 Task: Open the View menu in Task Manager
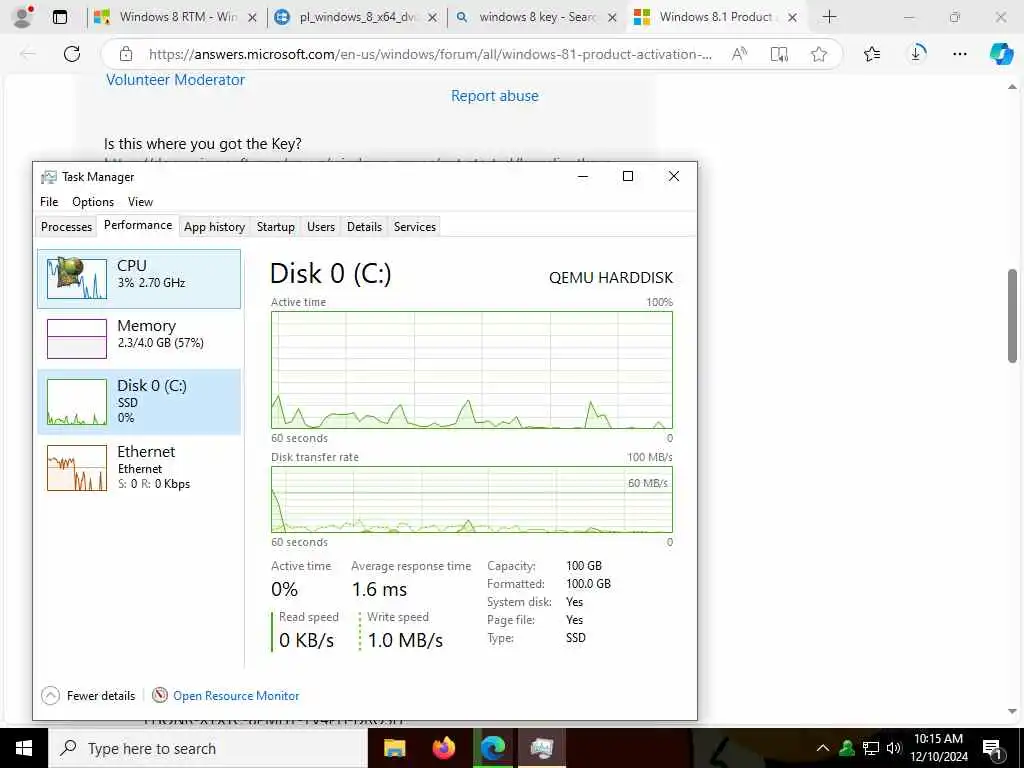(140, 202)
